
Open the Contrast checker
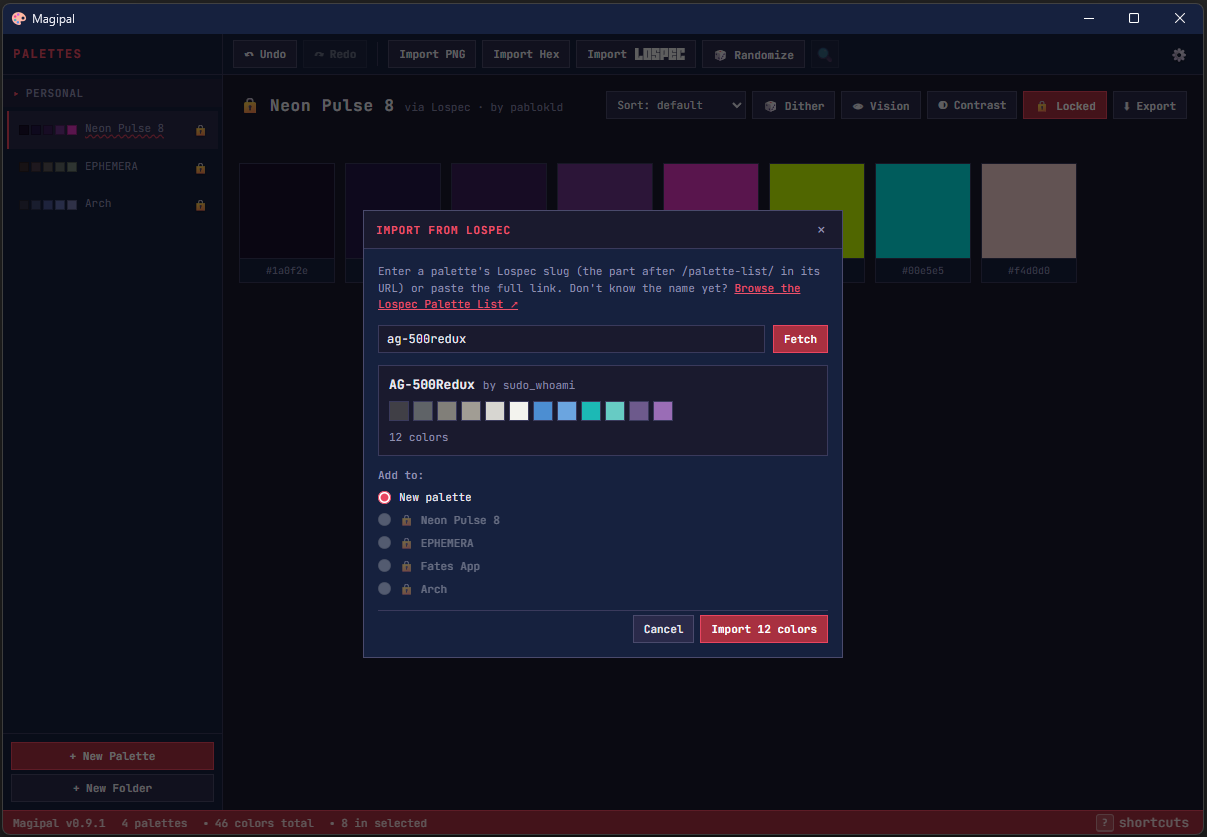click(x=972, y=106)
